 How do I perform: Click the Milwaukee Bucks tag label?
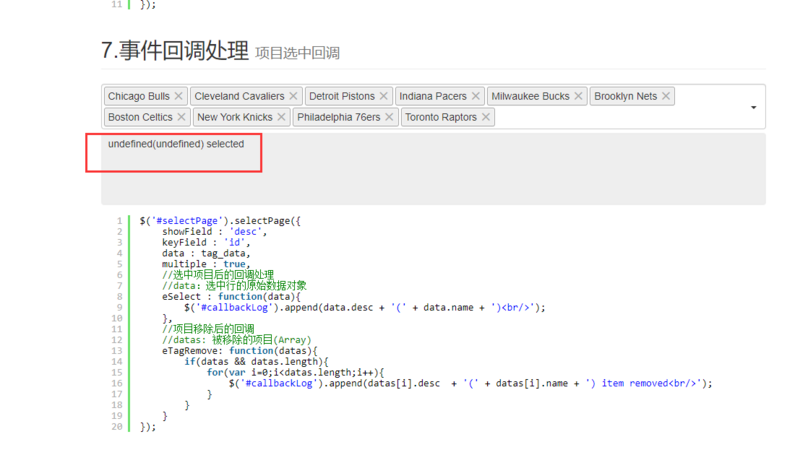(x=530, y=96)
